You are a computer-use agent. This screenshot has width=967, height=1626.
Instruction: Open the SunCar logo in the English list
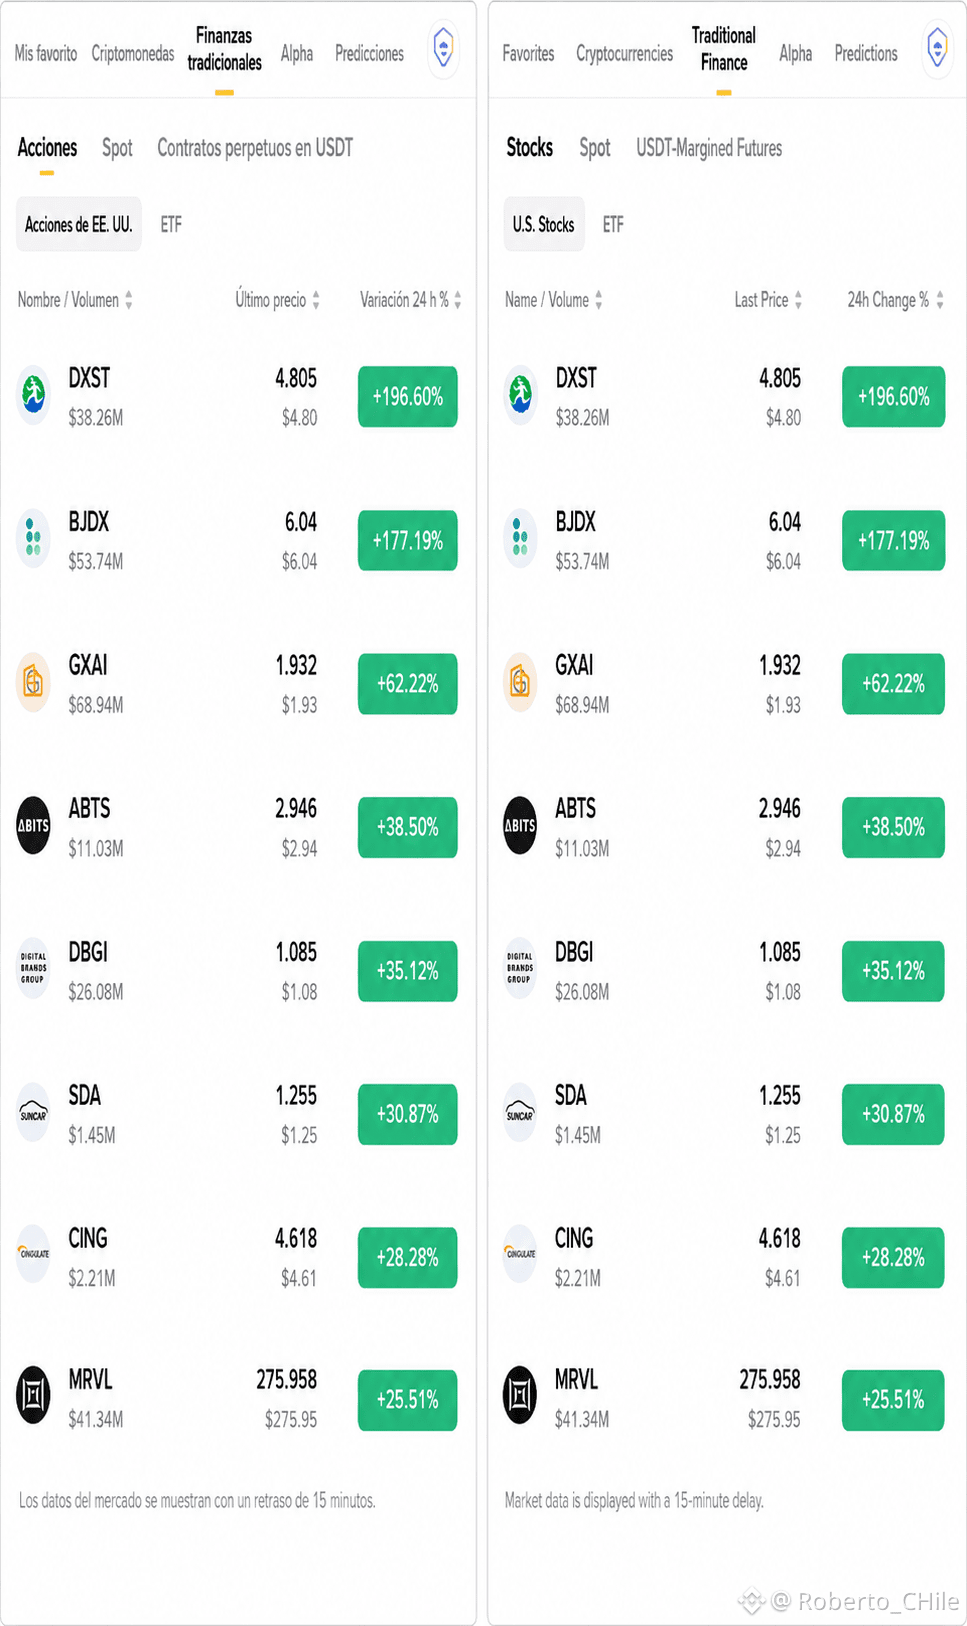point(520,1112)
